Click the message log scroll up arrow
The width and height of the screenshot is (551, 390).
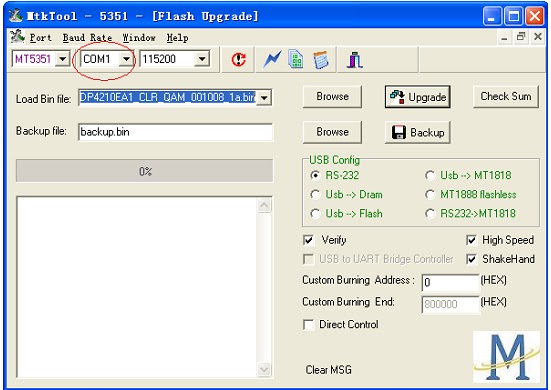264,205
